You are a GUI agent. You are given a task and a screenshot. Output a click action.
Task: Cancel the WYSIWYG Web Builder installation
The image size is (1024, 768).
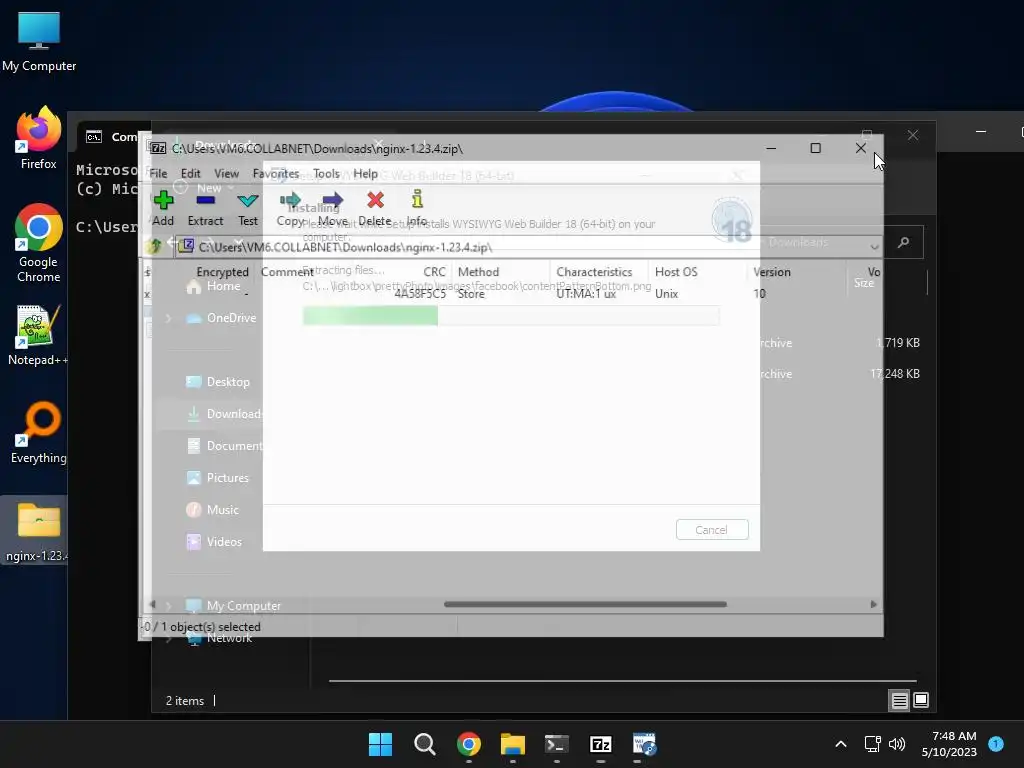pos(712,530)
